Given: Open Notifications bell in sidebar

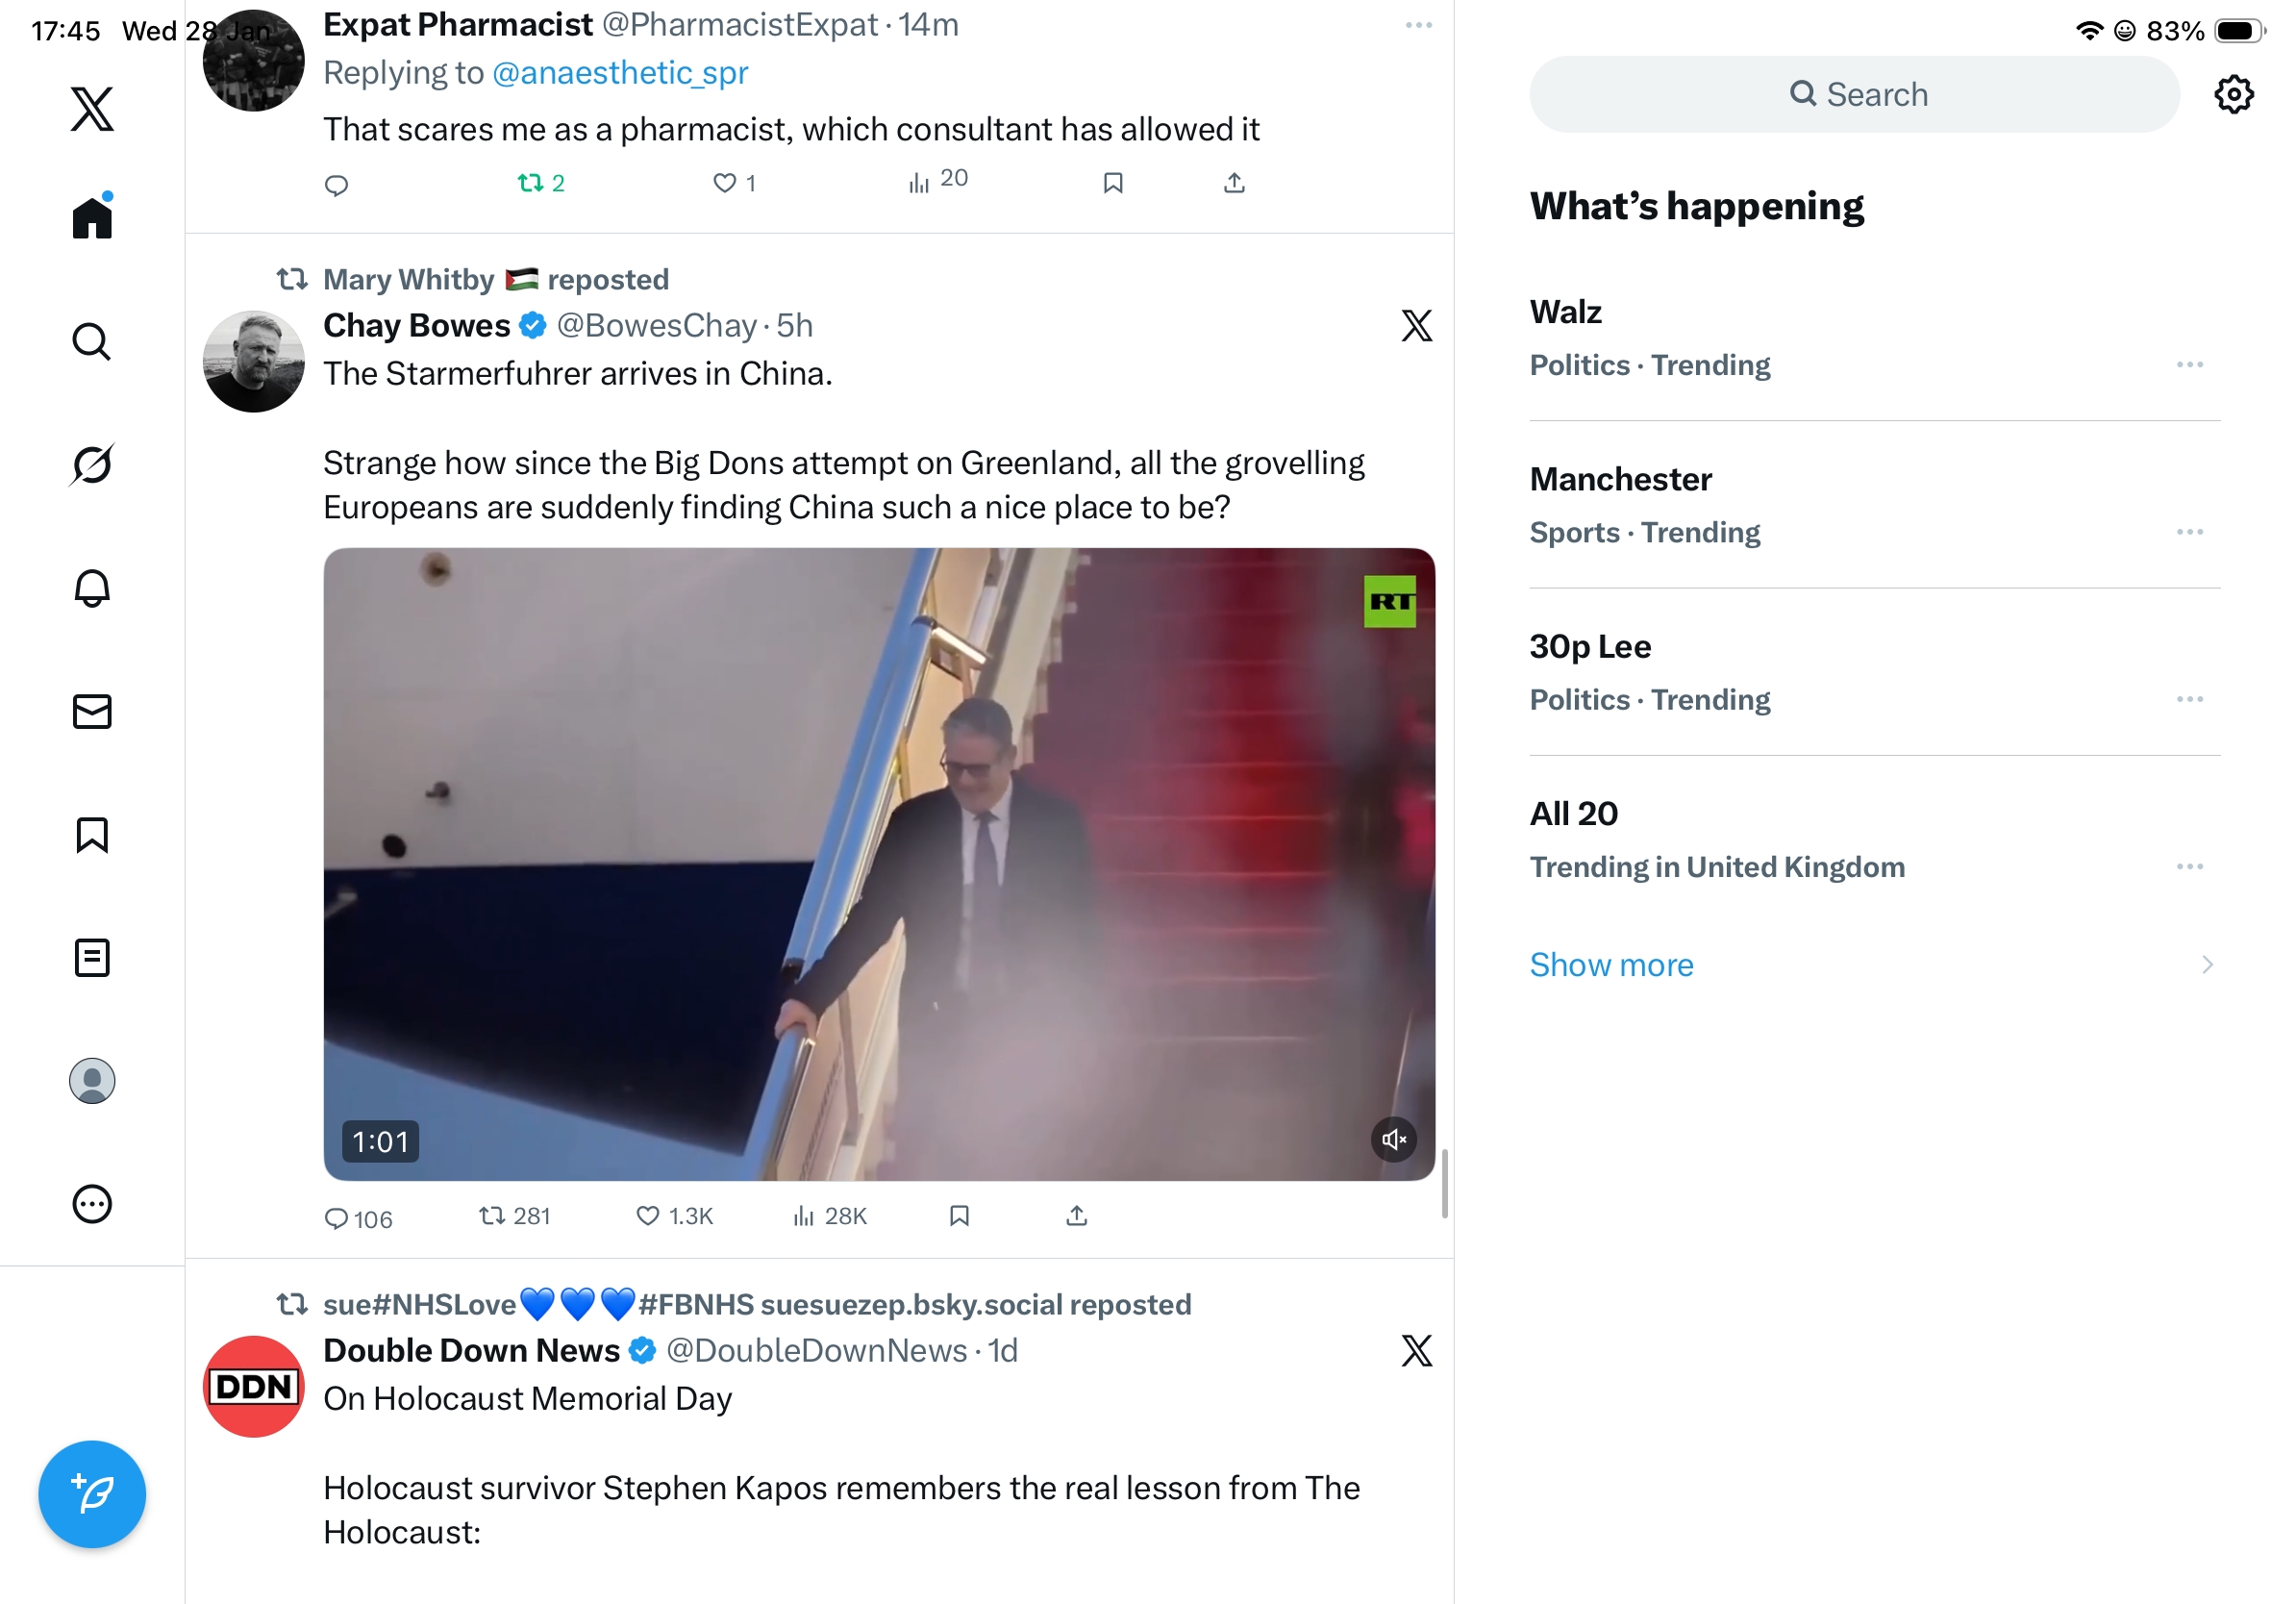Looking at the screenshot, I should 92,588.
